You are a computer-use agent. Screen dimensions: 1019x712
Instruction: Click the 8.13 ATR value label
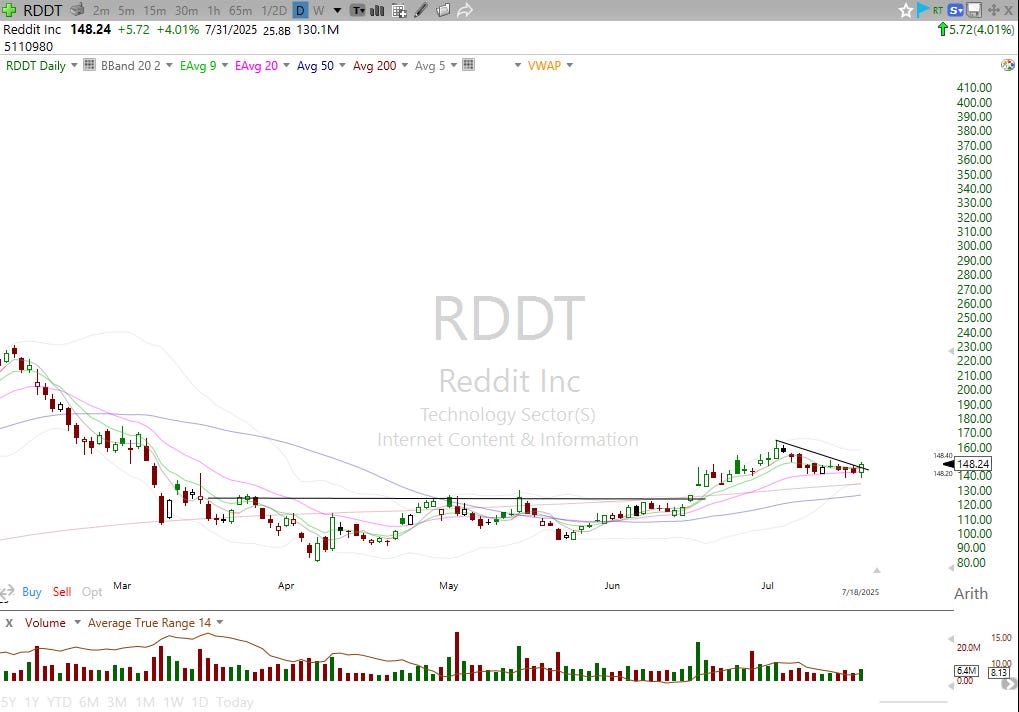tap(999, 672)
